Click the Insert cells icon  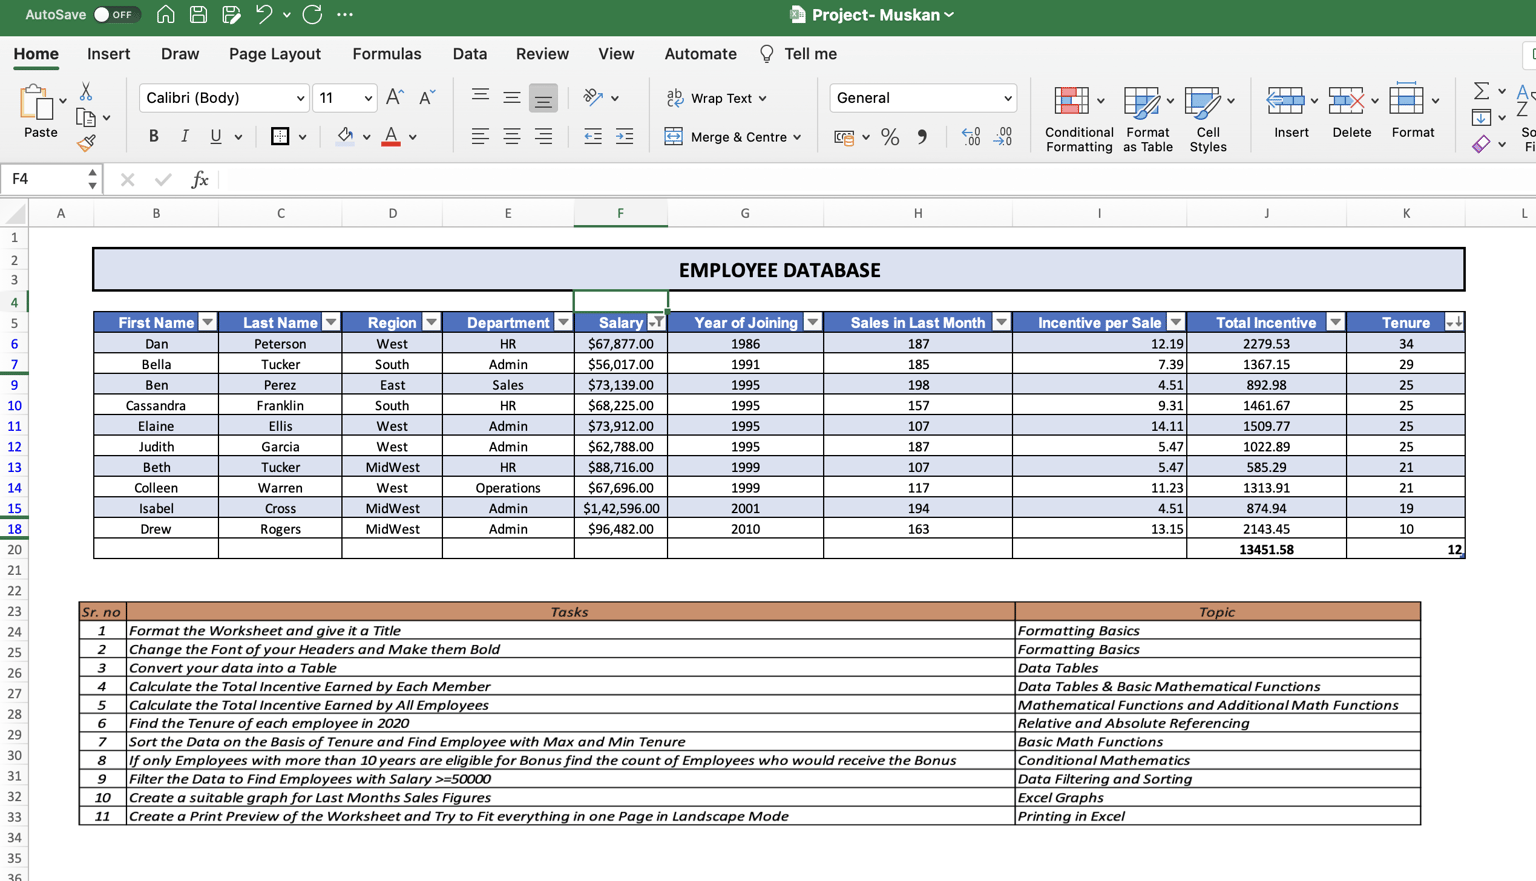pos(1285,100)
